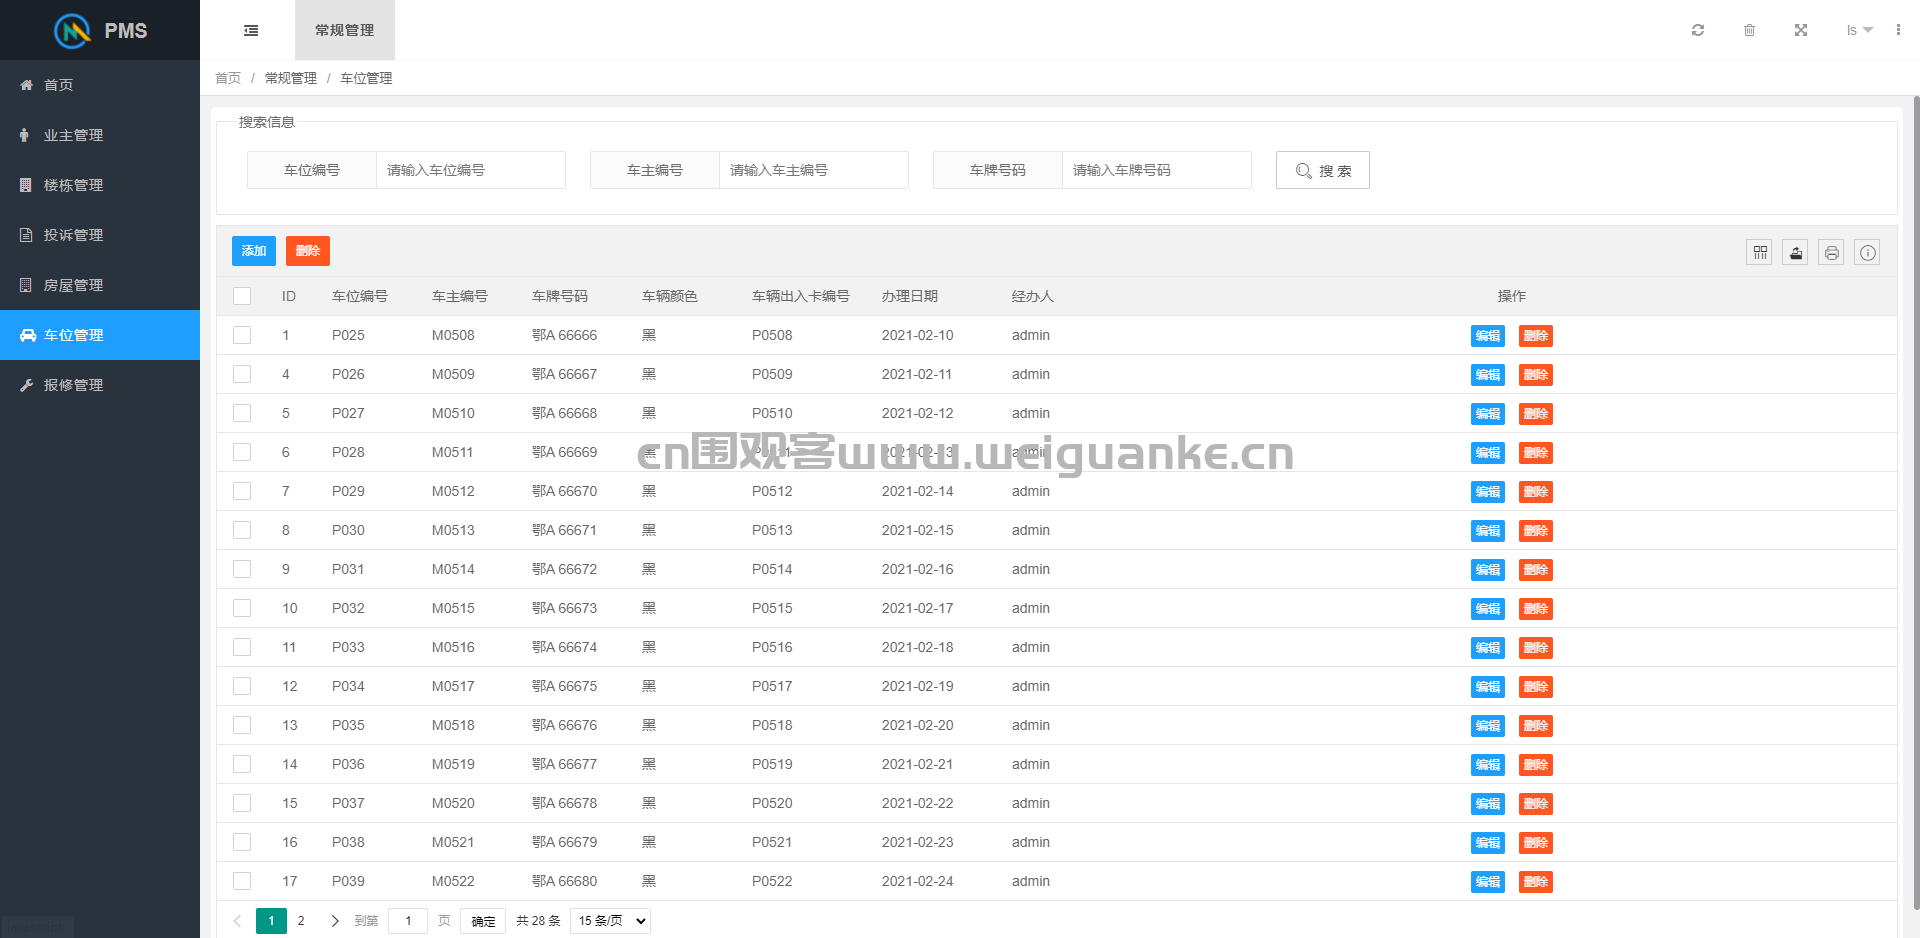The width and height of the screenshot is (1920, 938).
Task: Click the trash icon in top bar
Action: pyautogui.click(x=1749, y=30)
